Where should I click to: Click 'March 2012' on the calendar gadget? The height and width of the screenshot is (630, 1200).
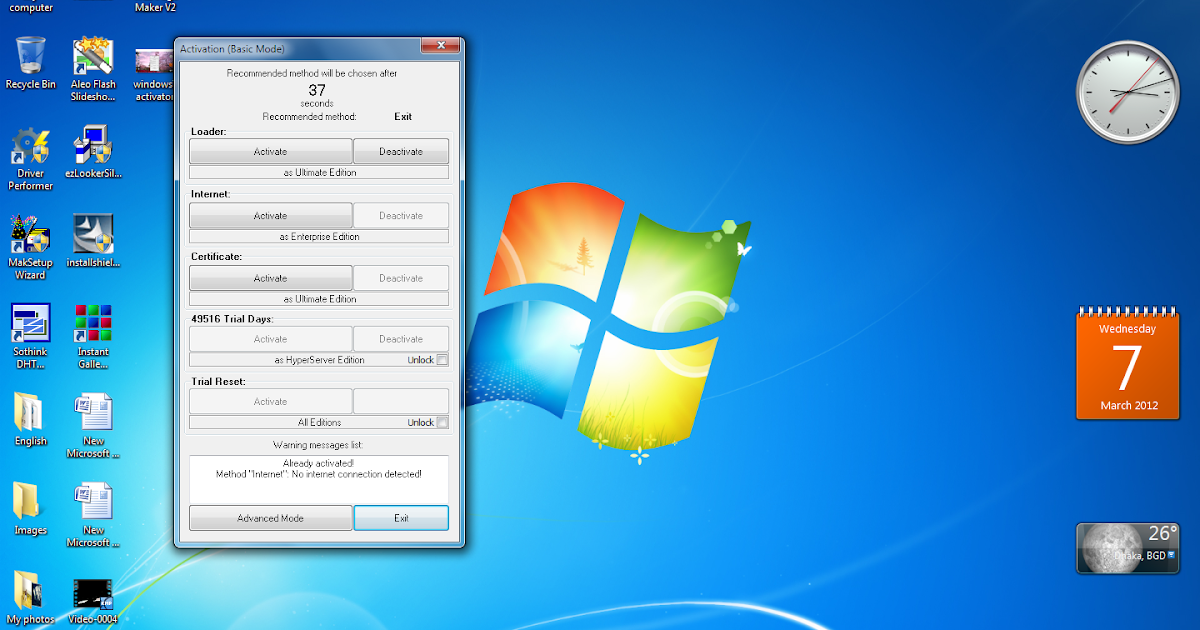coord(1129,405)
